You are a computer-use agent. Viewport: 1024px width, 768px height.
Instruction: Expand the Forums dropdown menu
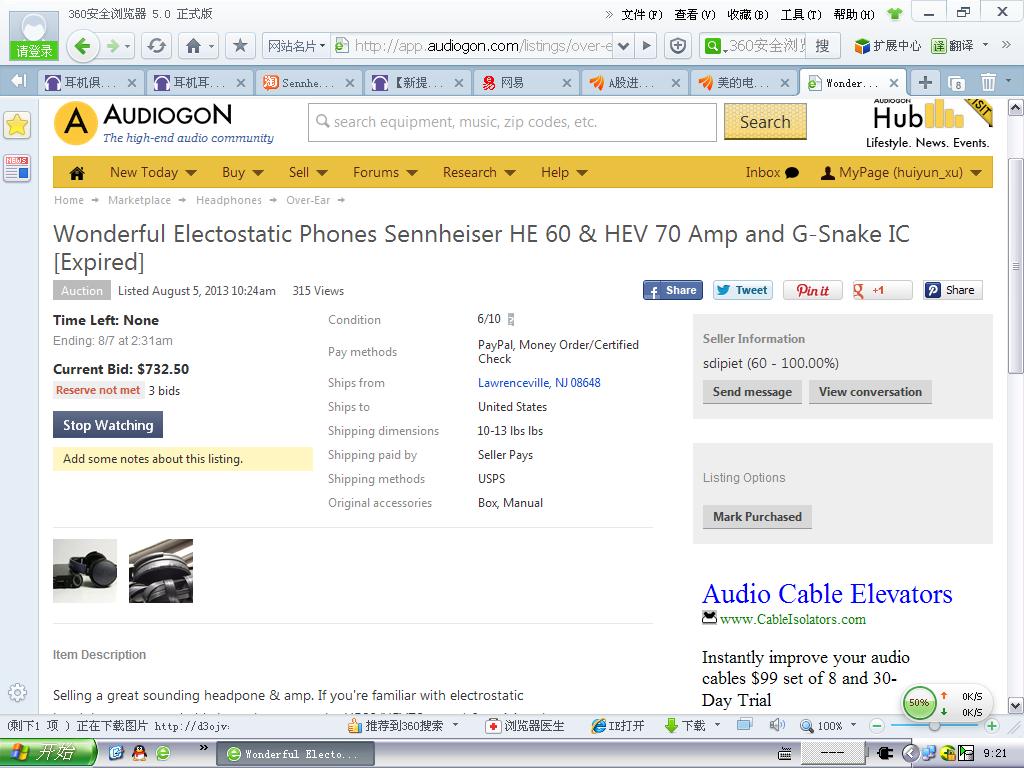tap(385, 172)
